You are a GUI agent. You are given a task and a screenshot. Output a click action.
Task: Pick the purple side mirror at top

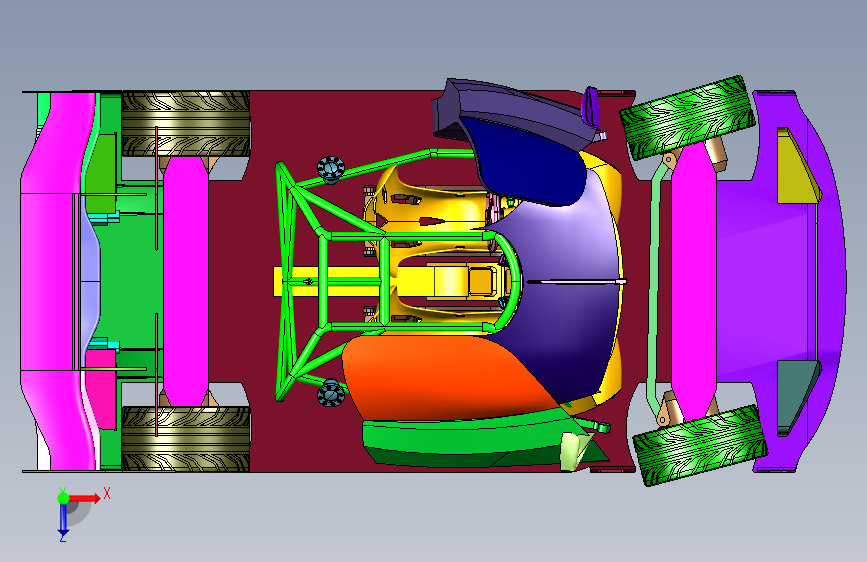(592, 105)
